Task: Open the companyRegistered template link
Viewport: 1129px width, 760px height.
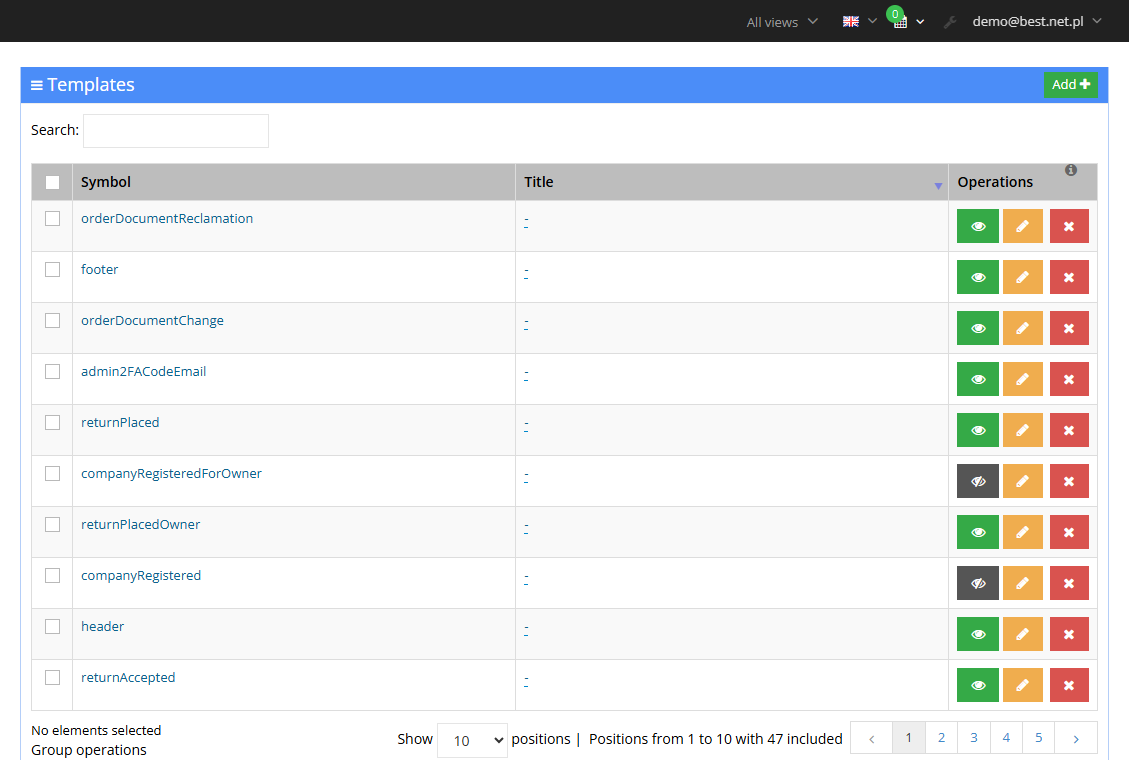Action: point(141,576)
